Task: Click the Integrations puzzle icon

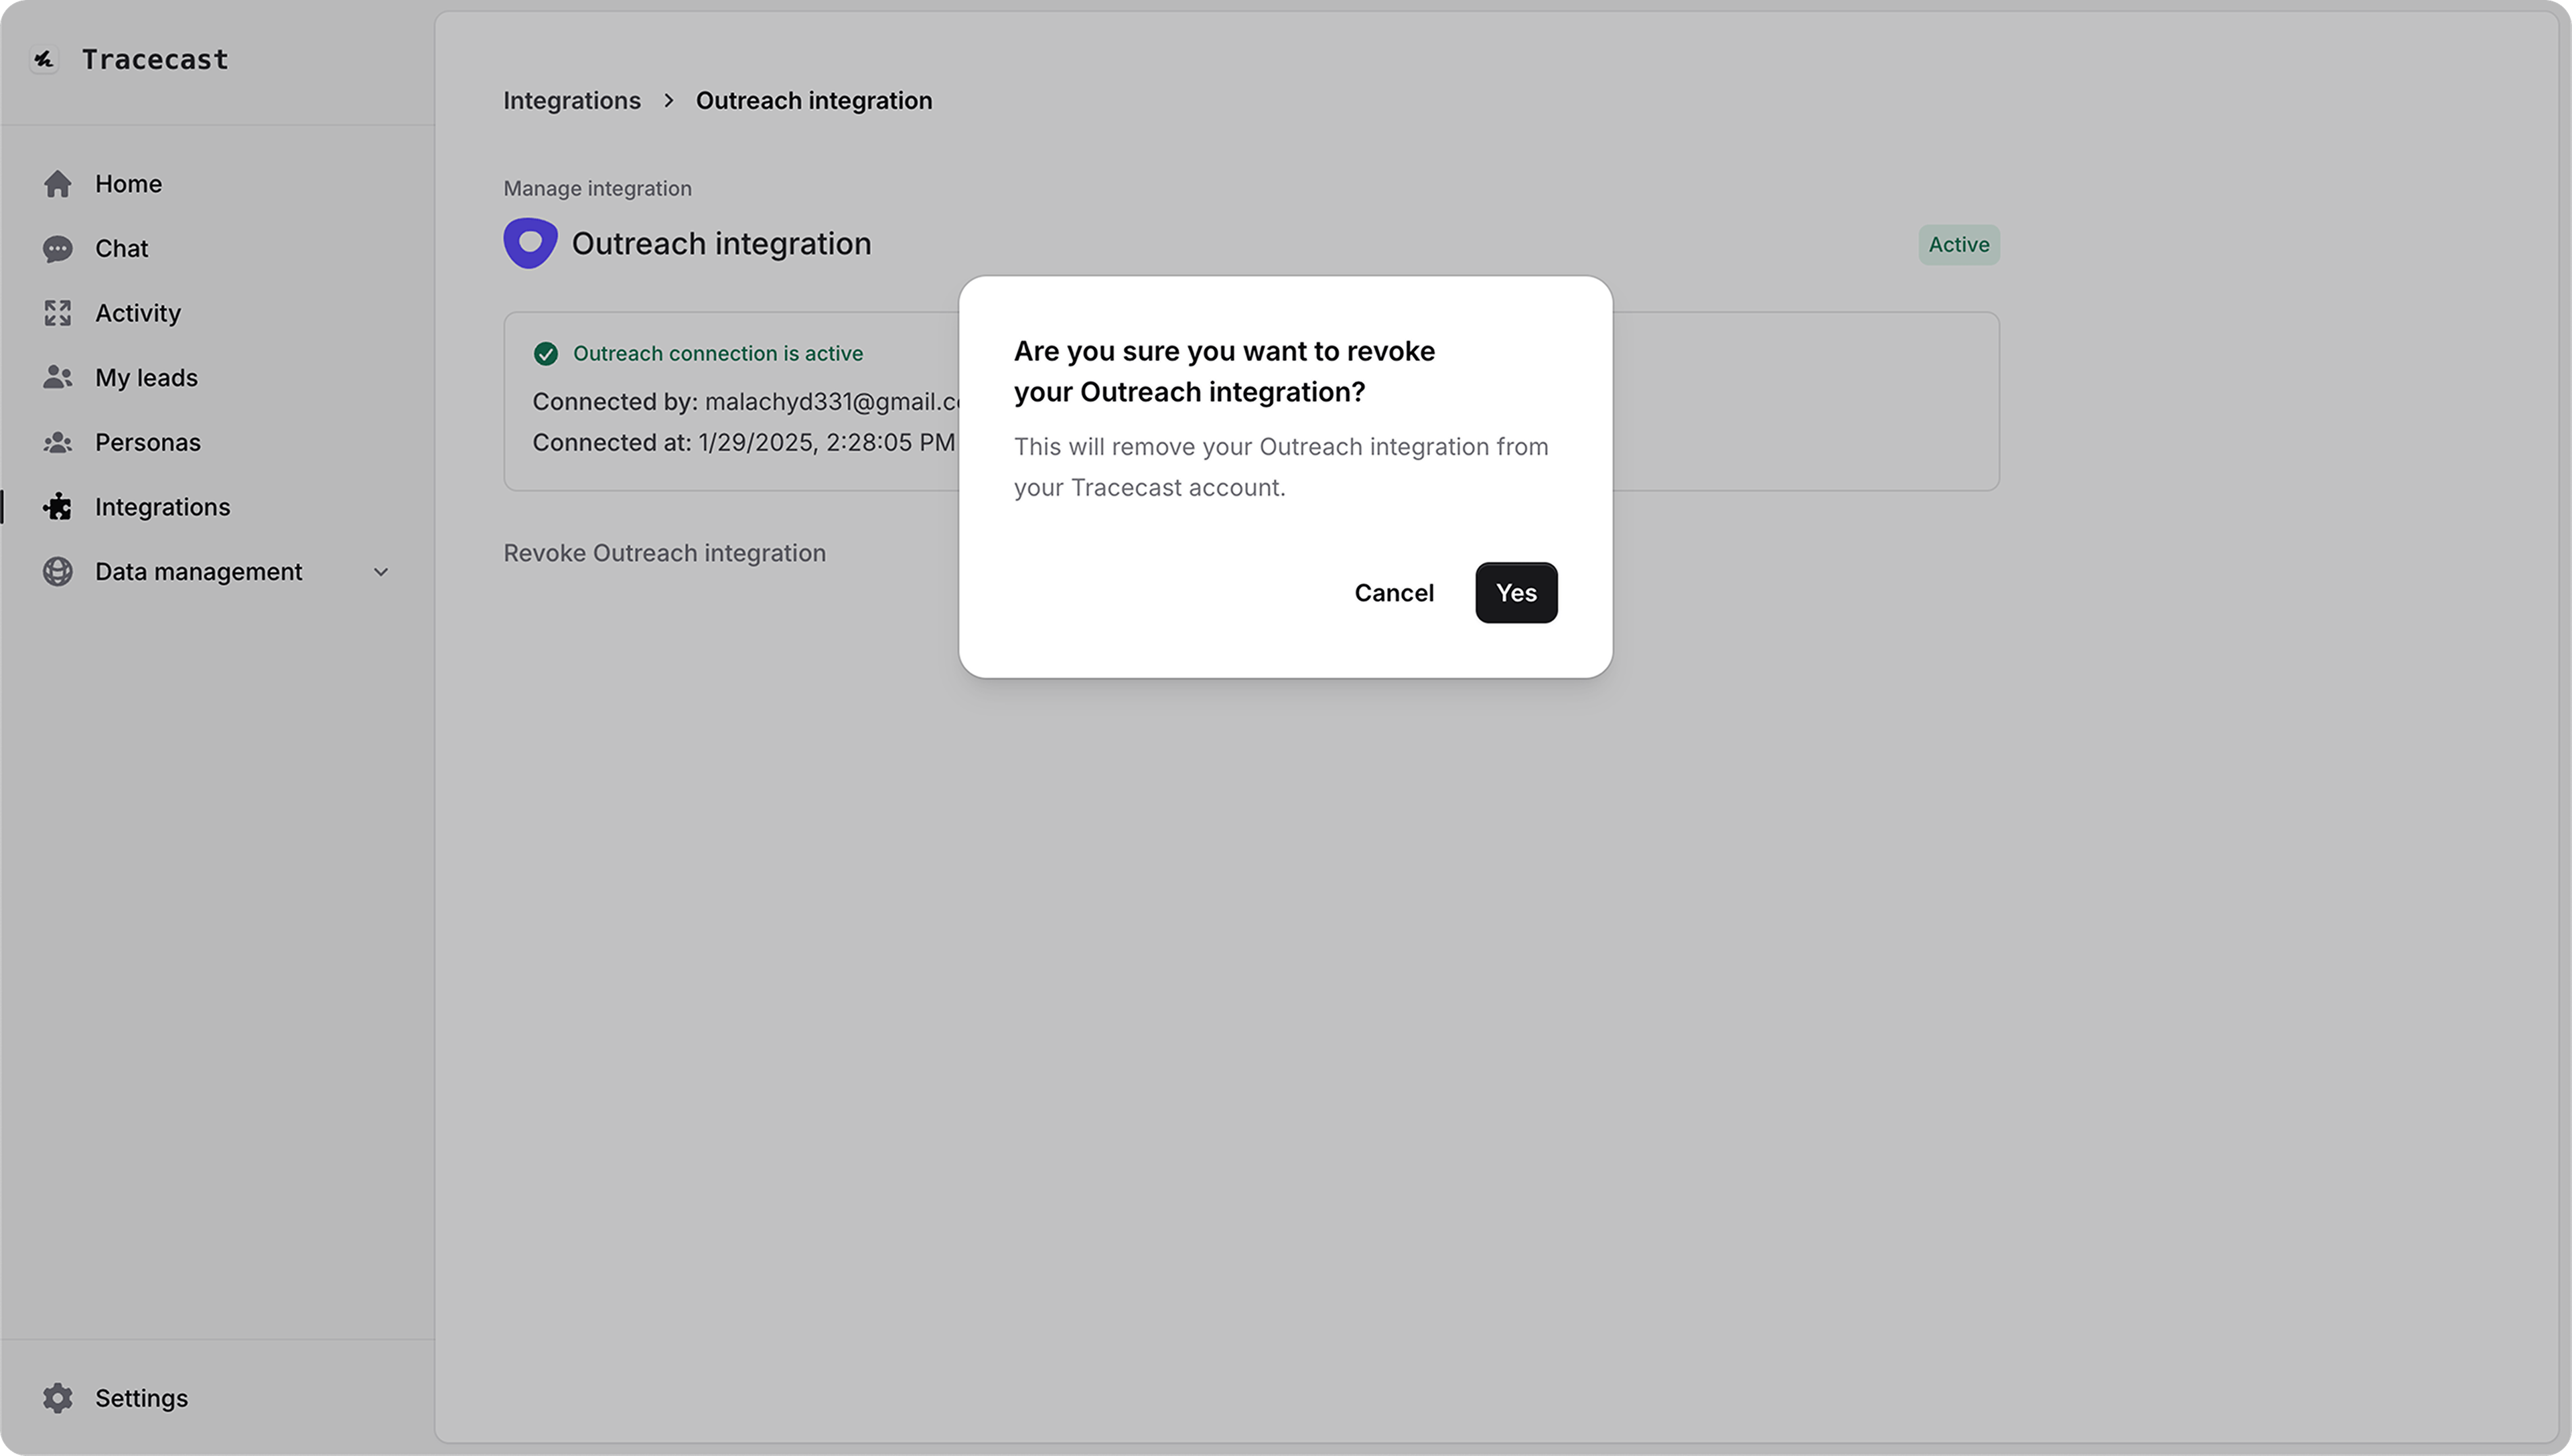Action: click(58, 507)
